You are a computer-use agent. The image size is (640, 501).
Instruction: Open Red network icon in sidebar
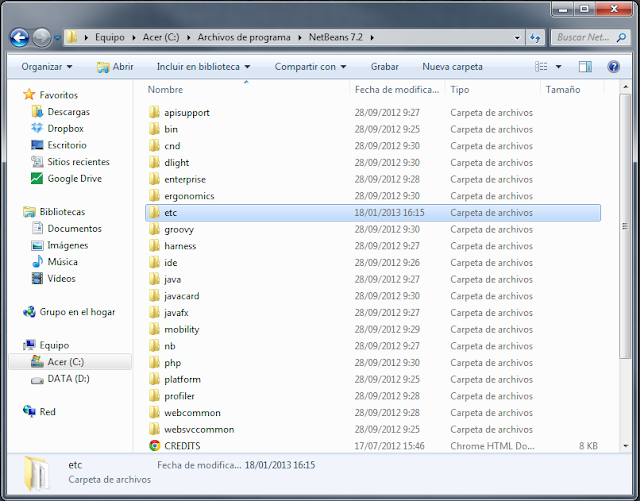[29, 412]
